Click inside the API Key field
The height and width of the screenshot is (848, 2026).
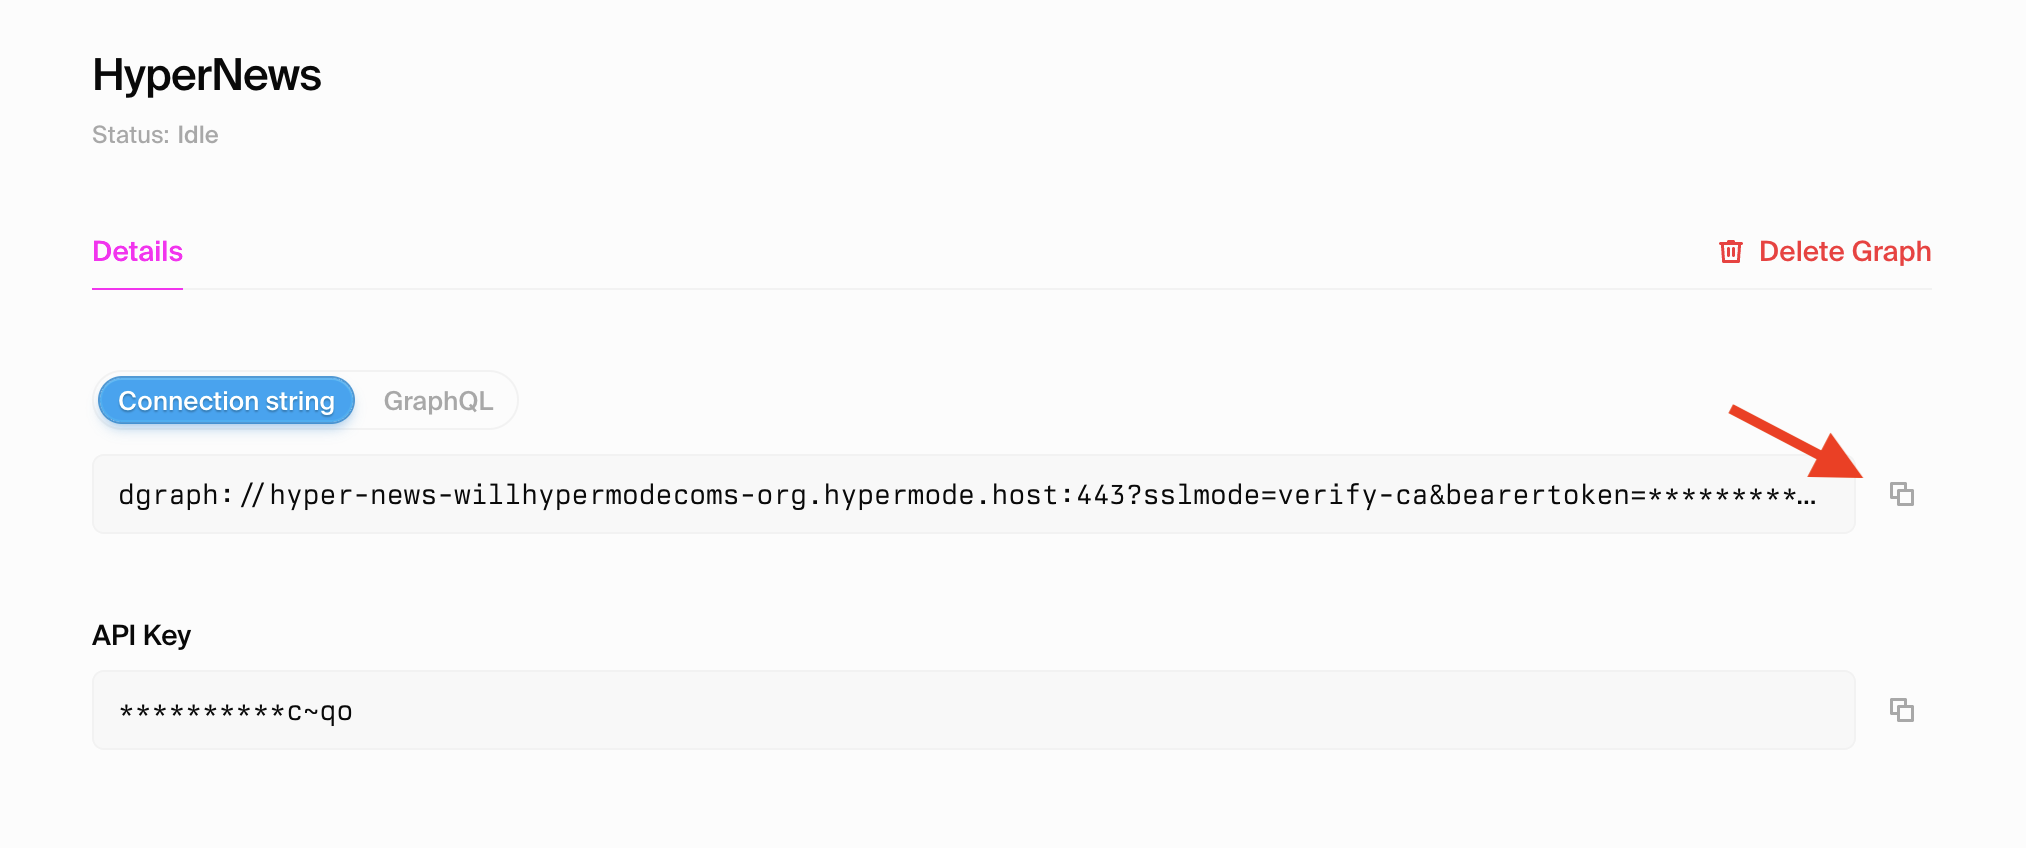[970, 710]
